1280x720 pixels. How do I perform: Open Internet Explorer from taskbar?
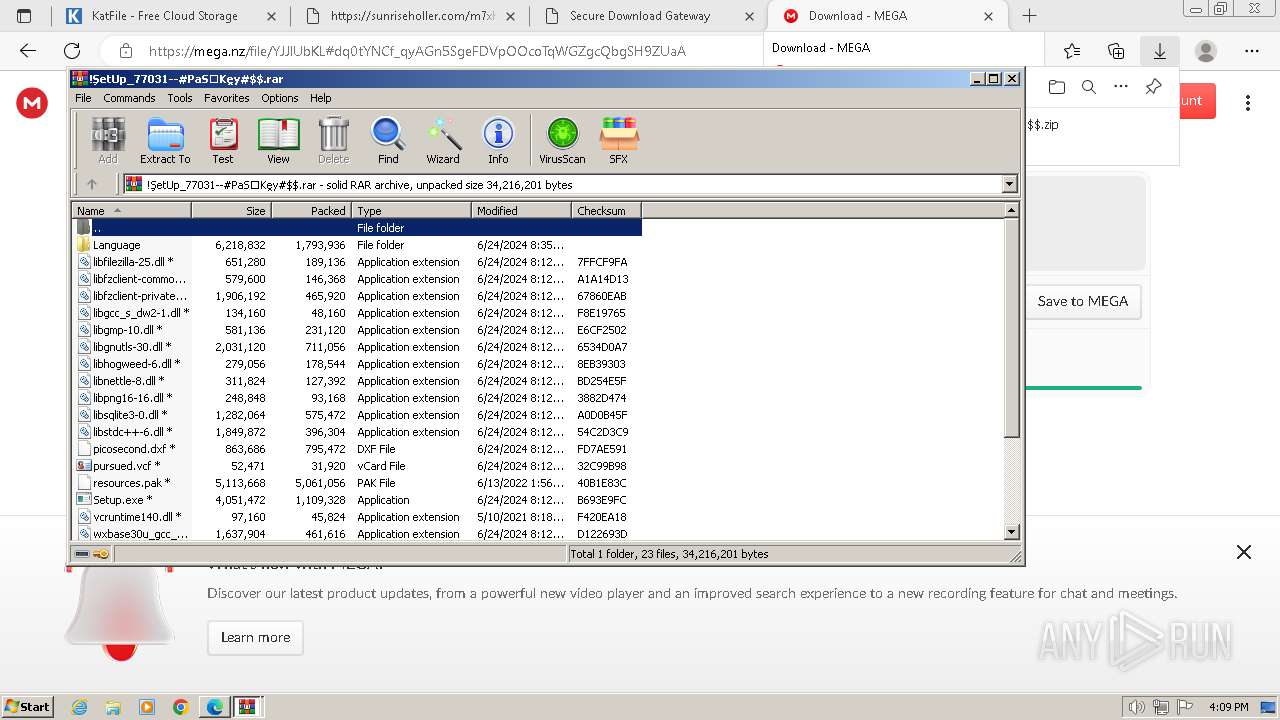79,707
